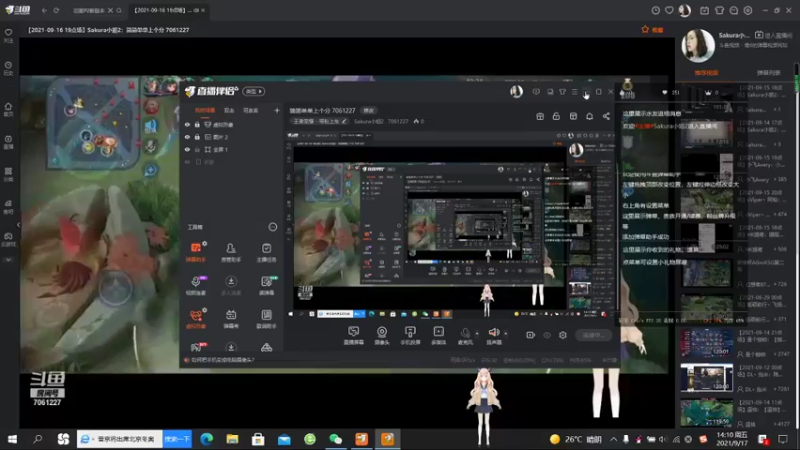Open the Douyu settings hexagon icon
The height and width of the screenshot is (450, 800).
(748, 10)
